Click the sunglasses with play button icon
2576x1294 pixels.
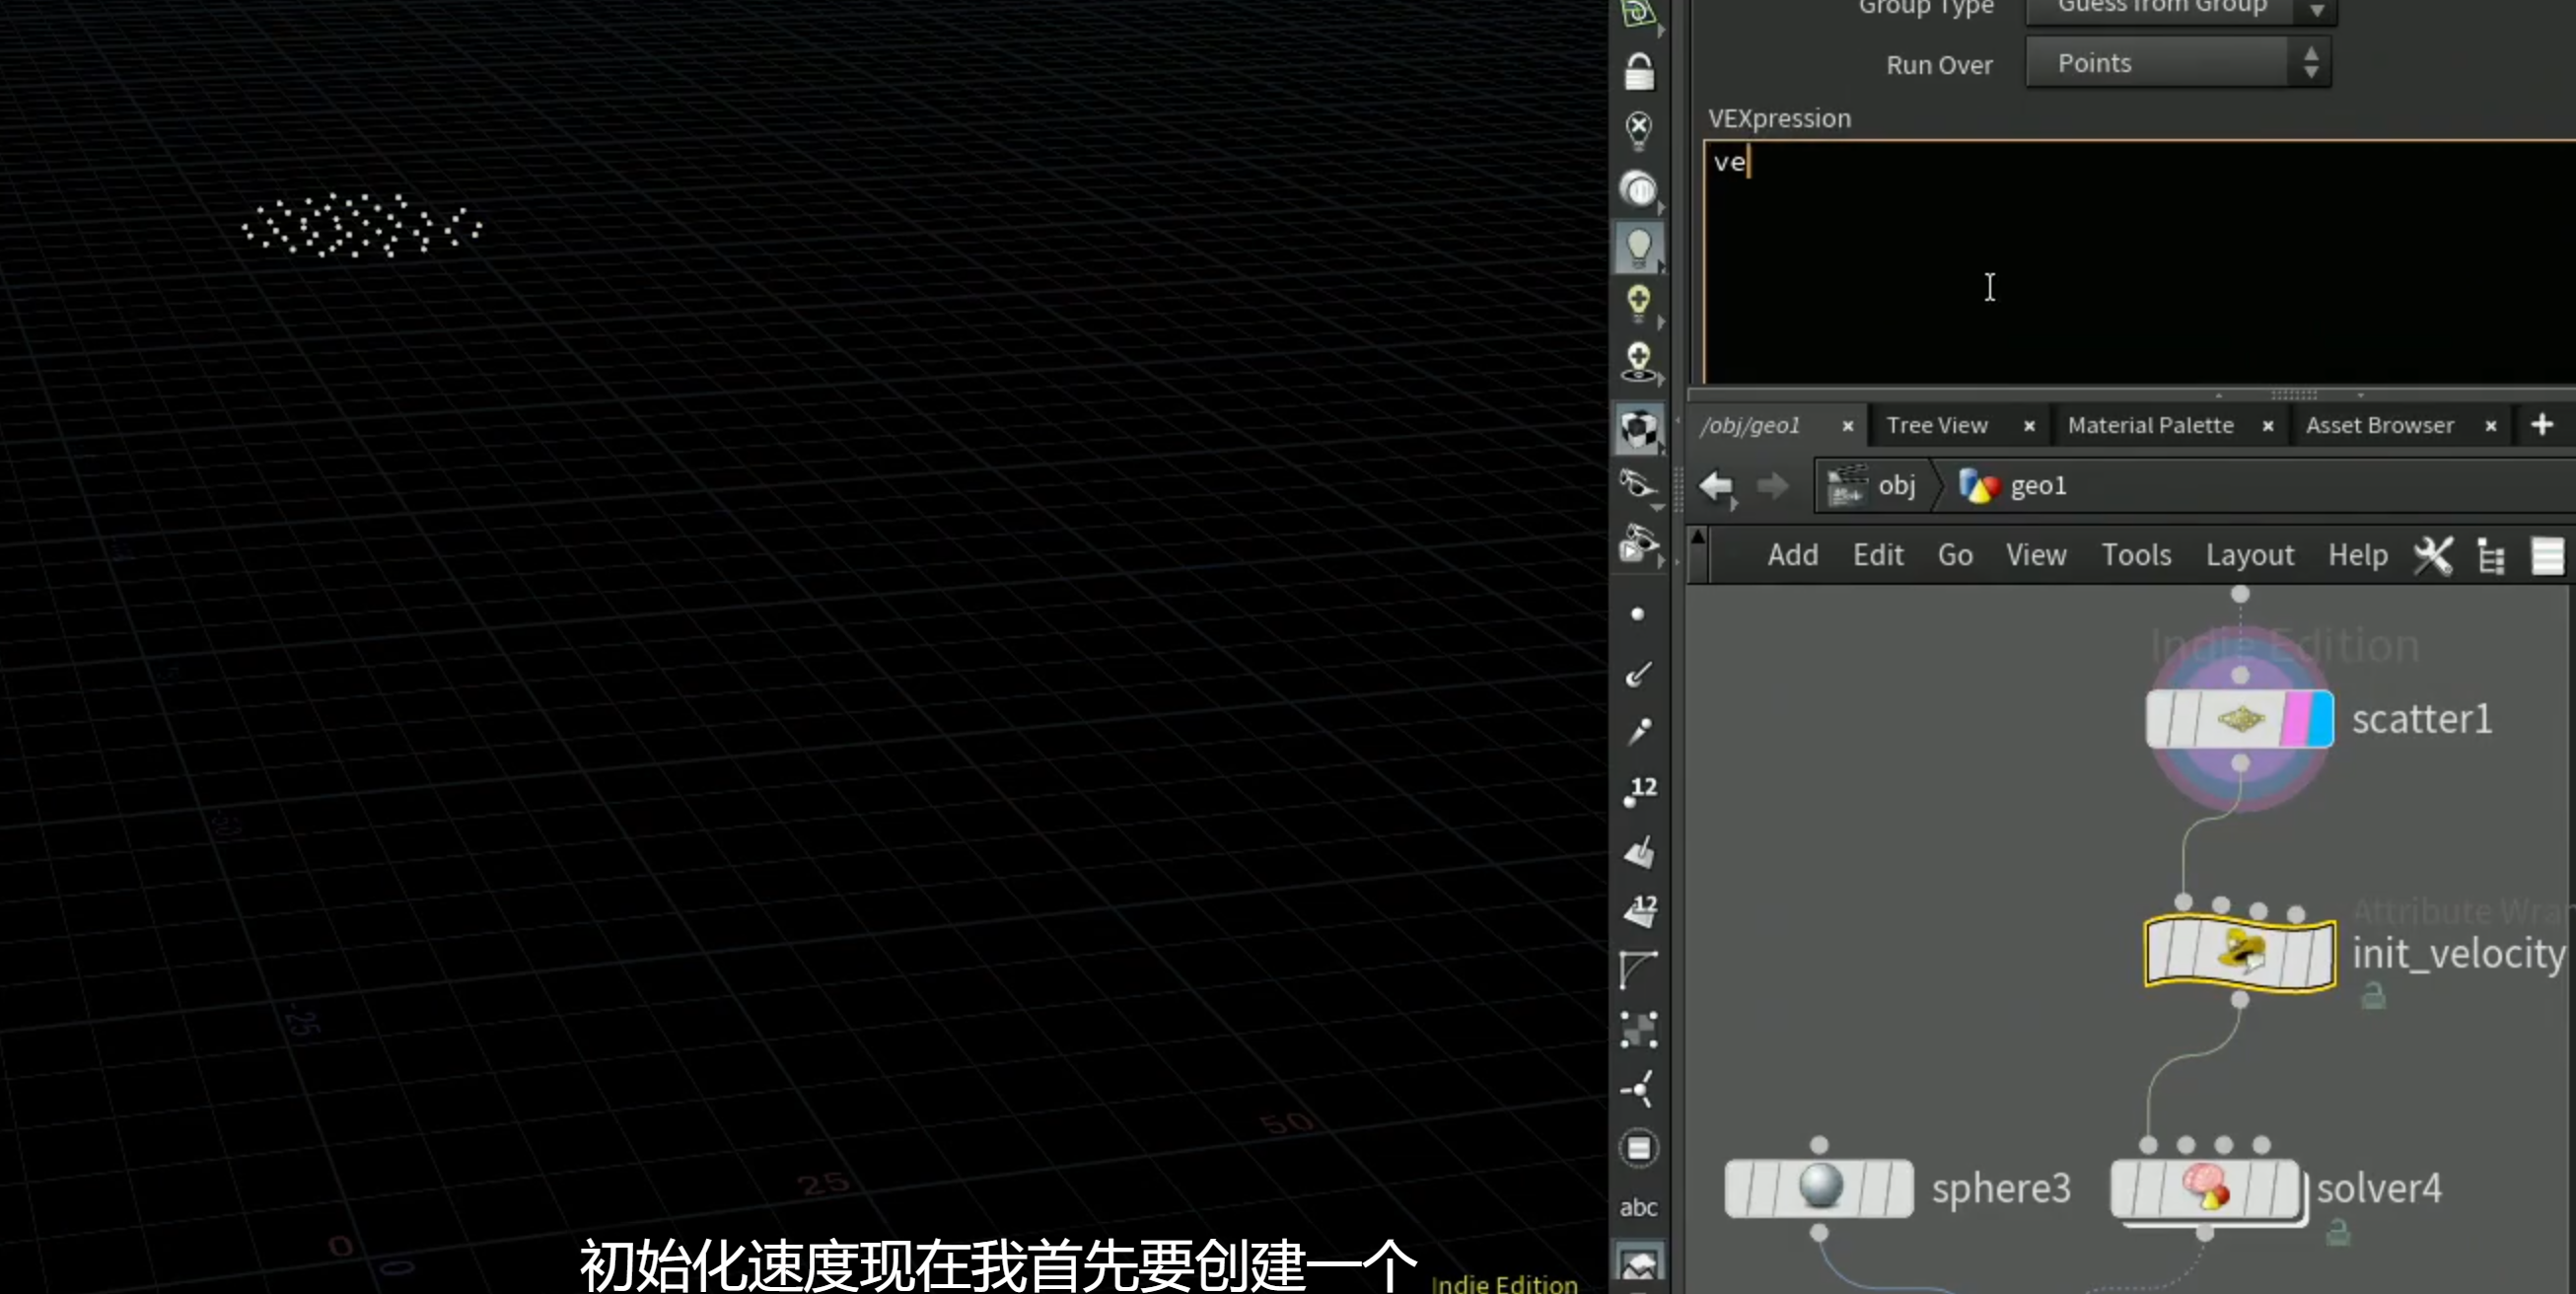(1638, 544)
